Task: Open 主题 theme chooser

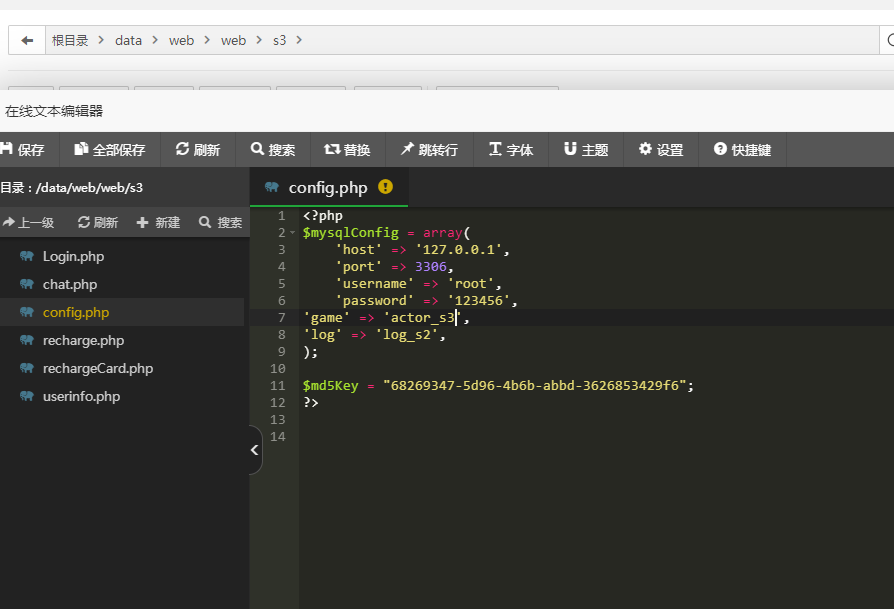Action: coord(586,149)
